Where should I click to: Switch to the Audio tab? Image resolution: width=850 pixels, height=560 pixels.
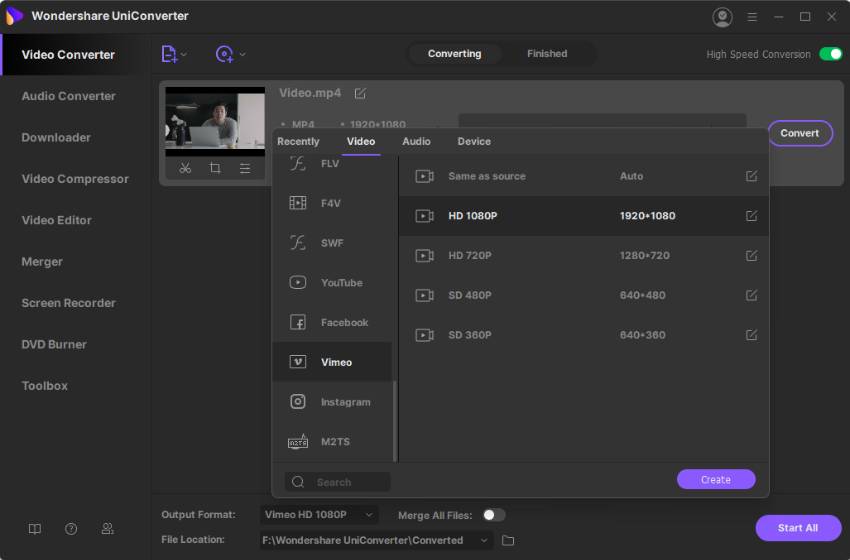point(416,141)
